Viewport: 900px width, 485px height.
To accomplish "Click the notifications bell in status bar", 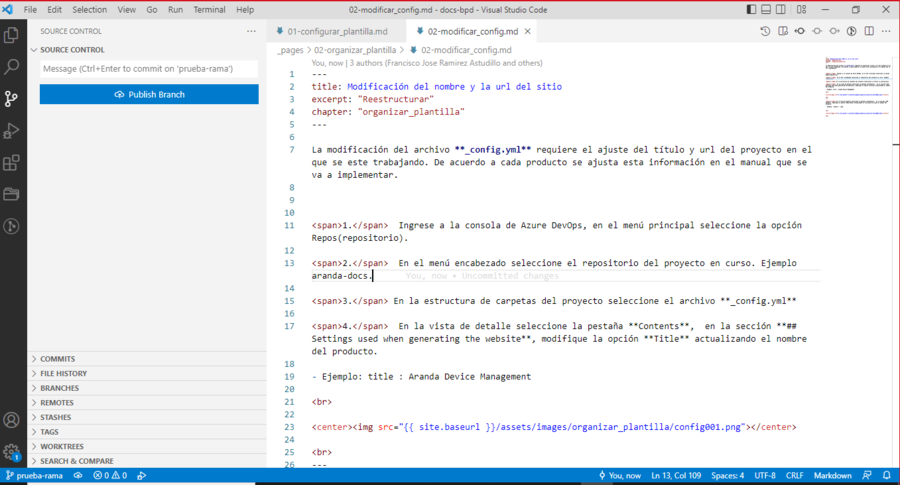I will 886,476.
